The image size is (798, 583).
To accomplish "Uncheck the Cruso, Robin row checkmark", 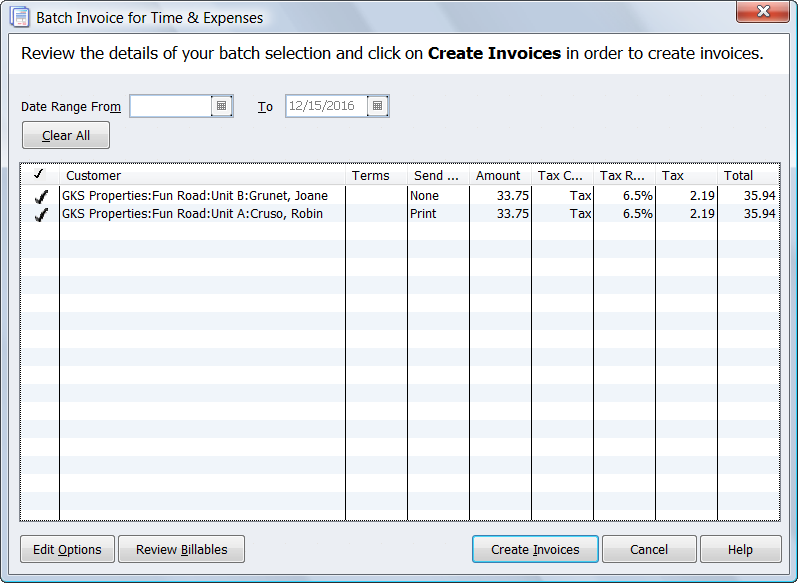I will (41, 214).
